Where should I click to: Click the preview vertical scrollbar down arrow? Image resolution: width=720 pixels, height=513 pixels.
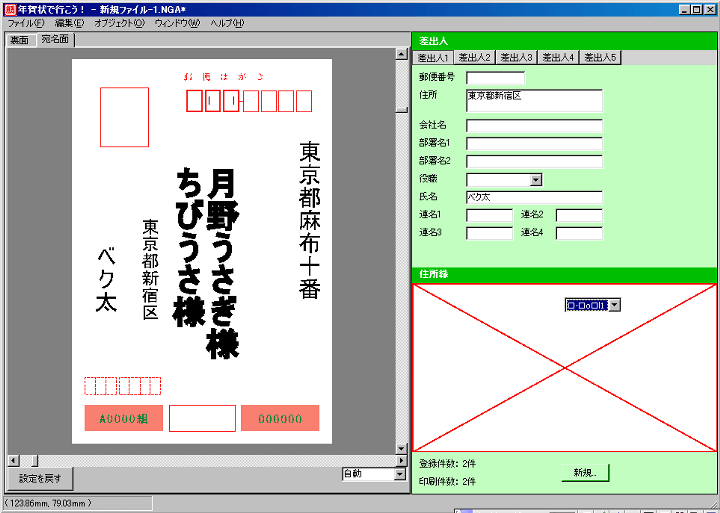click(x=402, y=448)
